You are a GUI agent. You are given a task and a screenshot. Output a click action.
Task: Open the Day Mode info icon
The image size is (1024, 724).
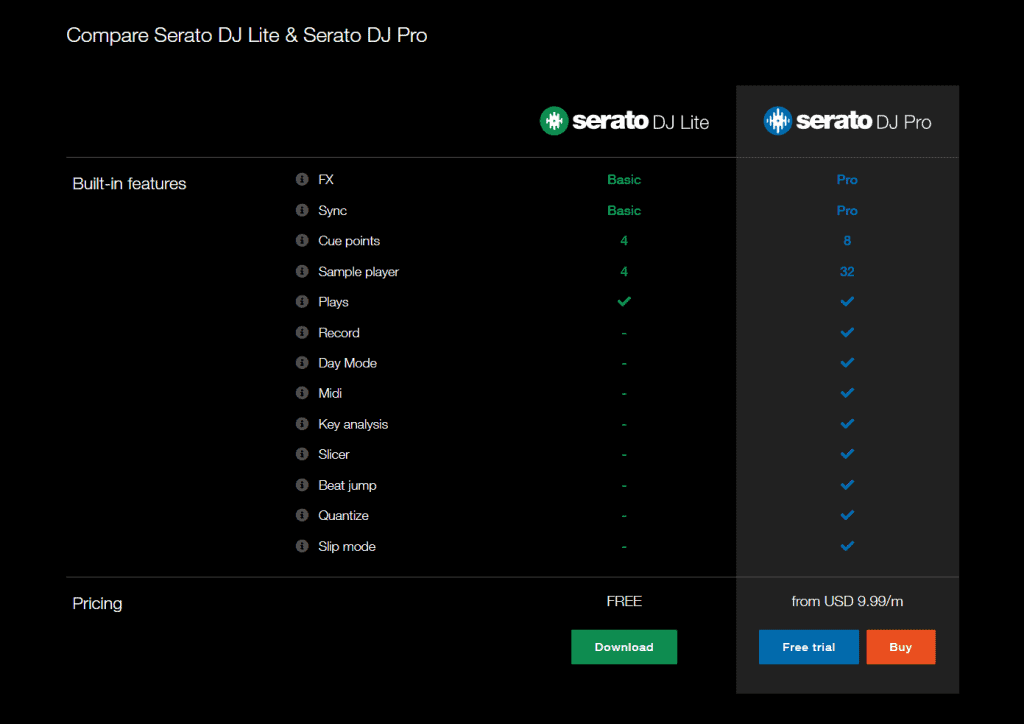[302, 362]
